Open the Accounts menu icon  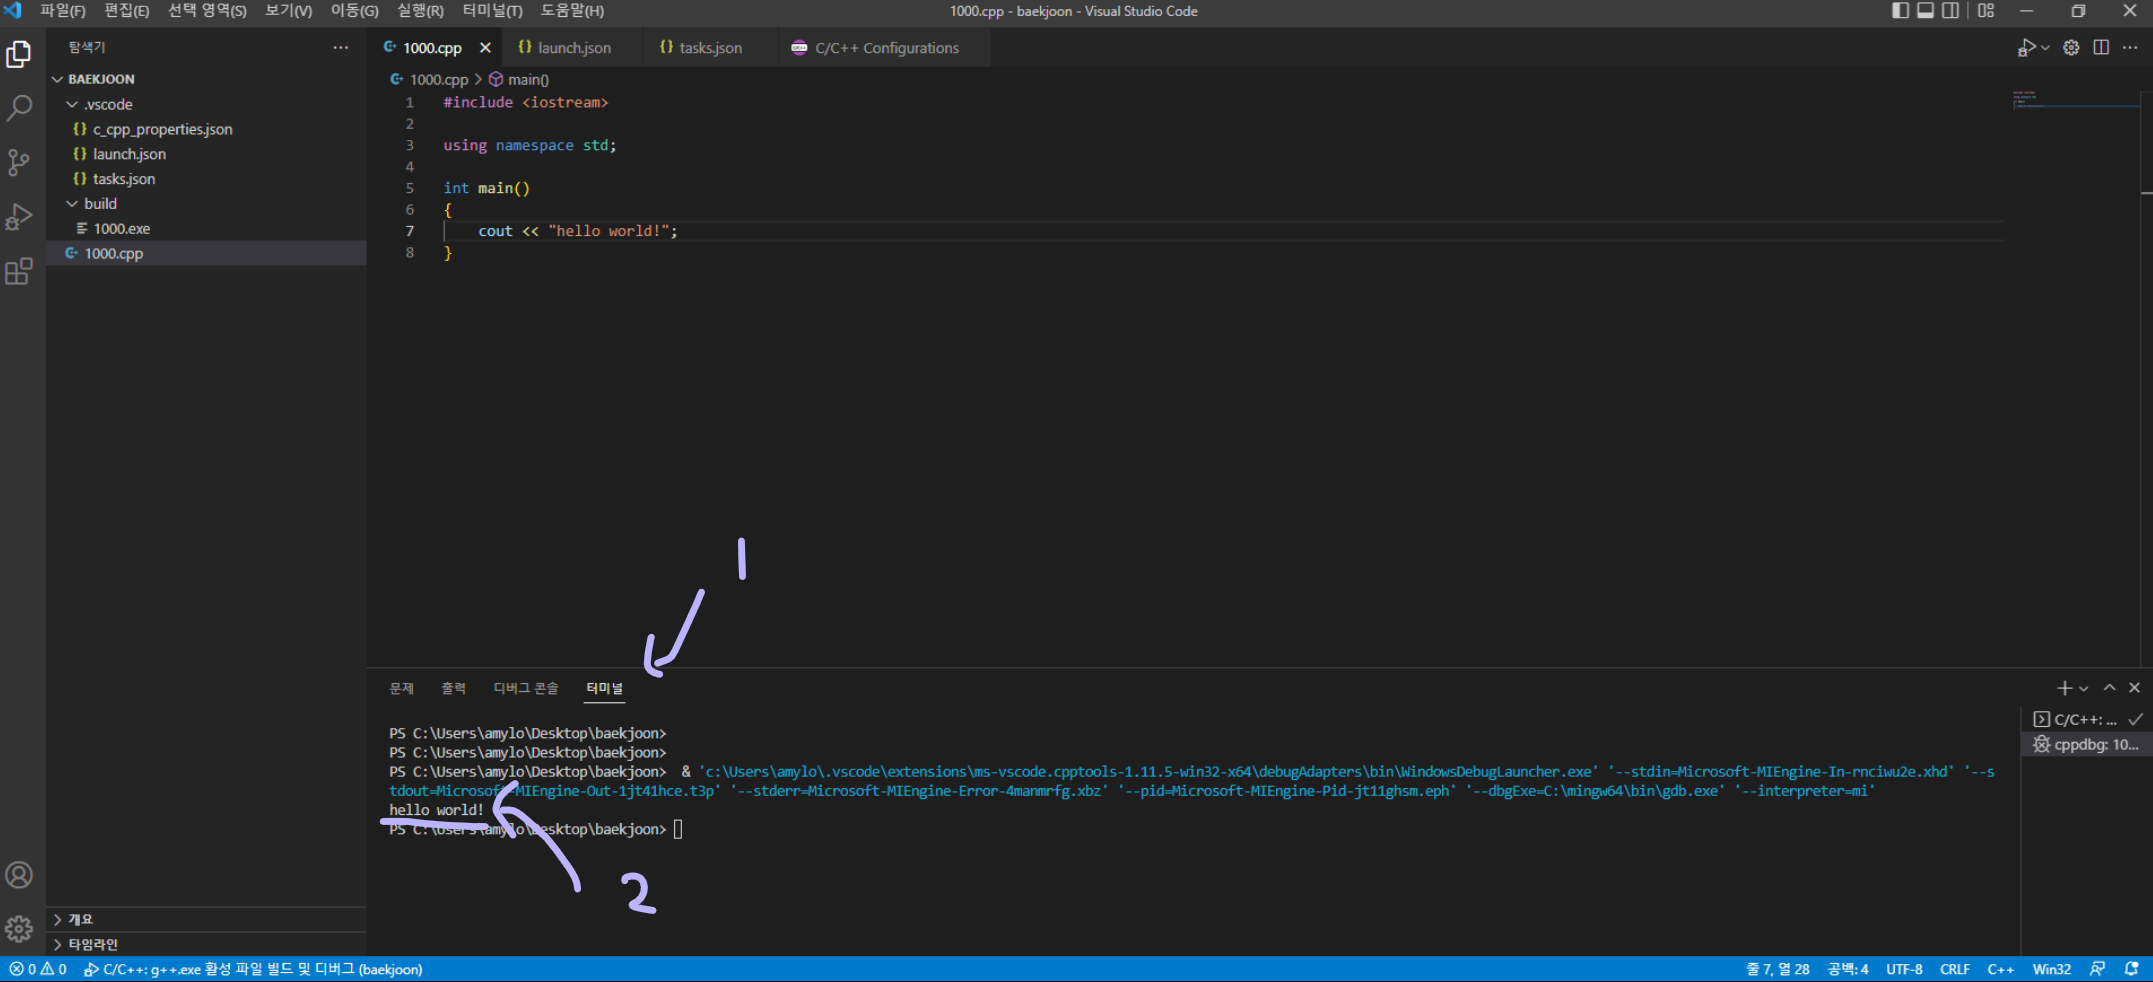click(19, 875)
